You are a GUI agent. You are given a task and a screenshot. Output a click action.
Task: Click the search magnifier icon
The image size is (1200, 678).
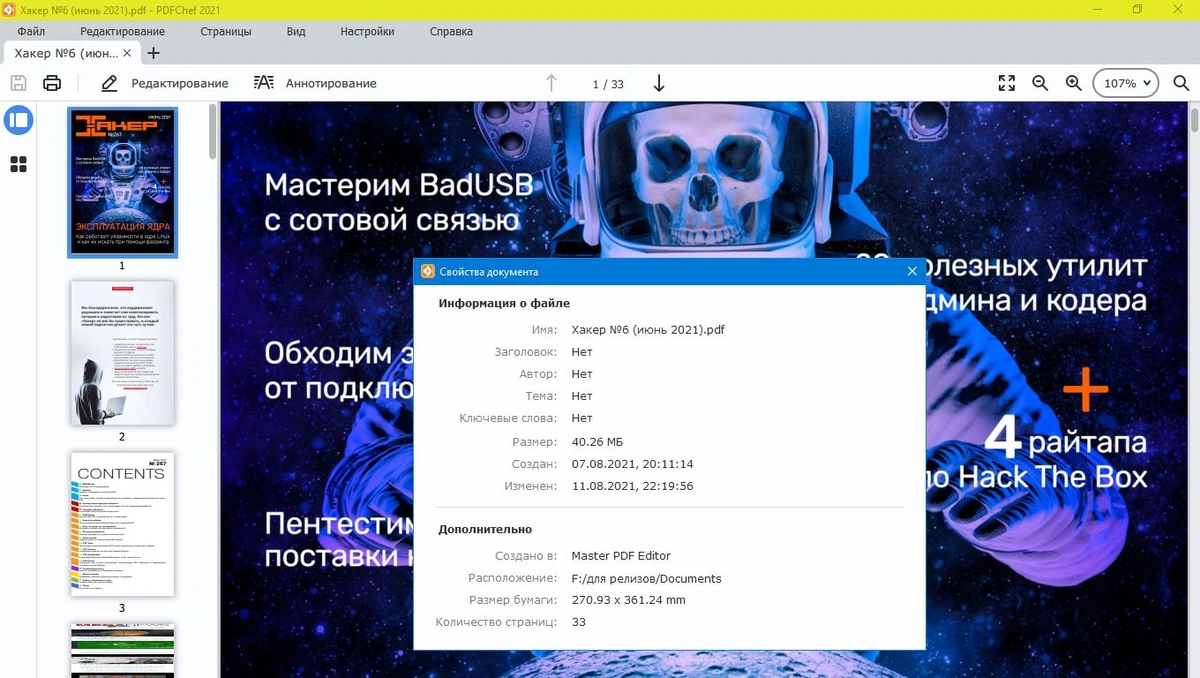1181,83
